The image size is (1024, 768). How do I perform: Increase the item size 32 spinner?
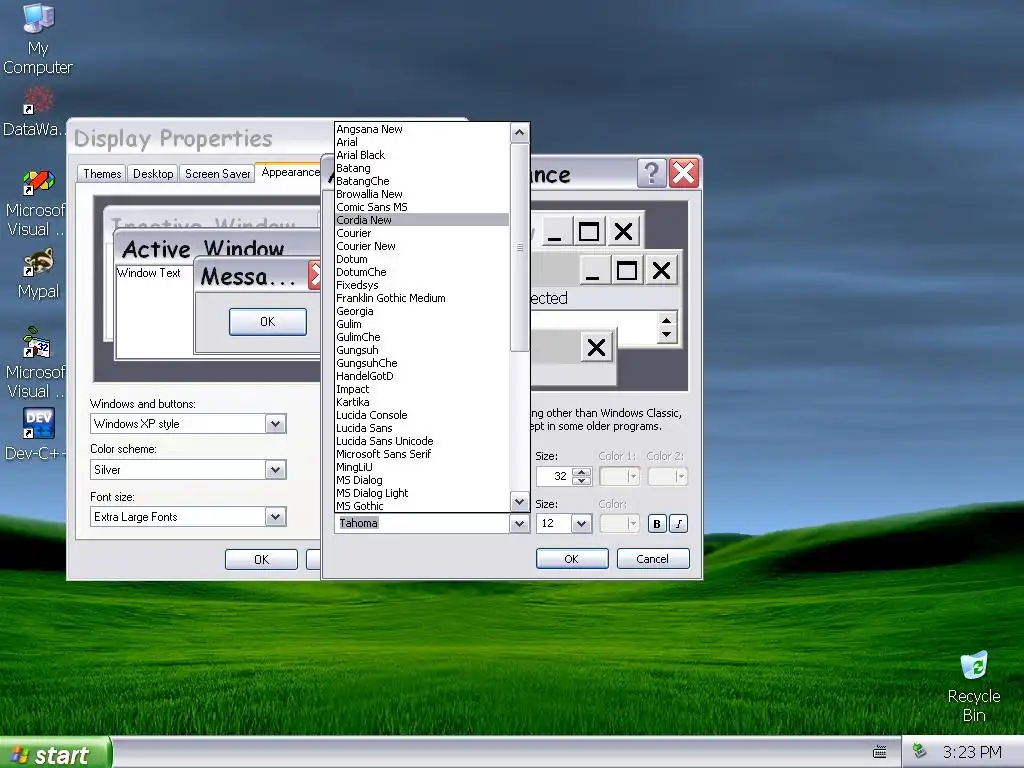(x=581, y=472)
